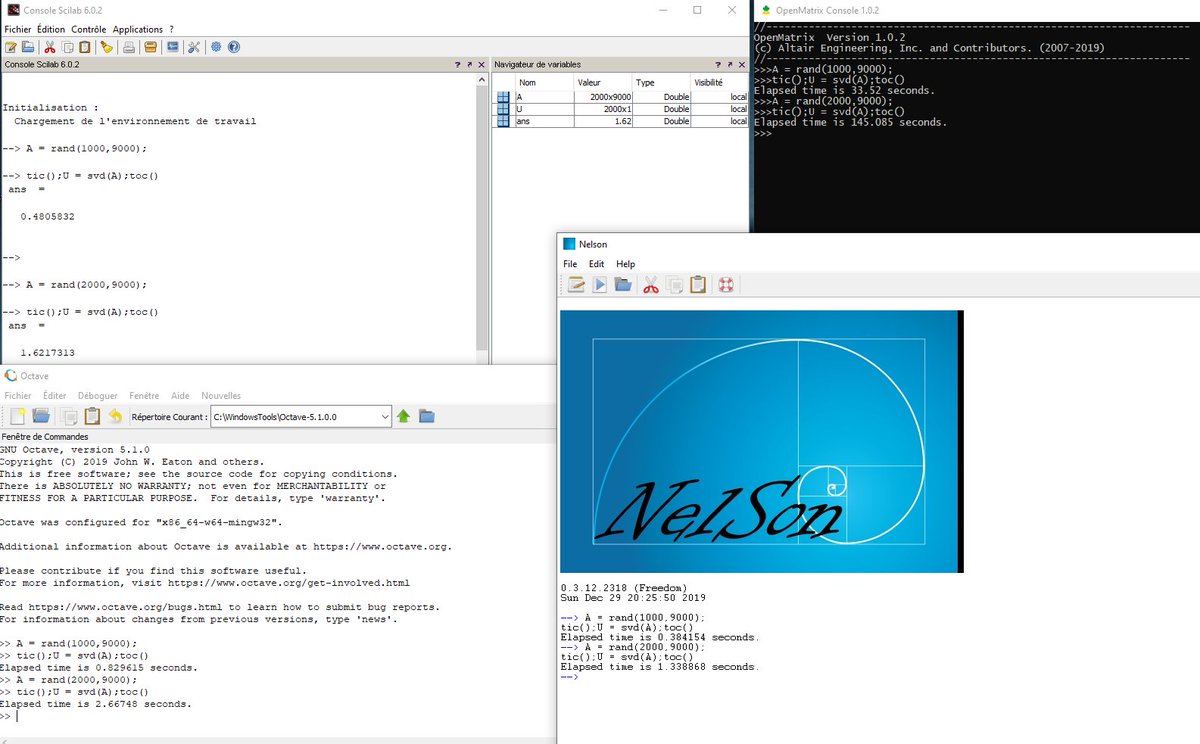Undock the Console Scilab panel arrow icon
Screen dimensions: 1200x744
[x=469, y=64]
